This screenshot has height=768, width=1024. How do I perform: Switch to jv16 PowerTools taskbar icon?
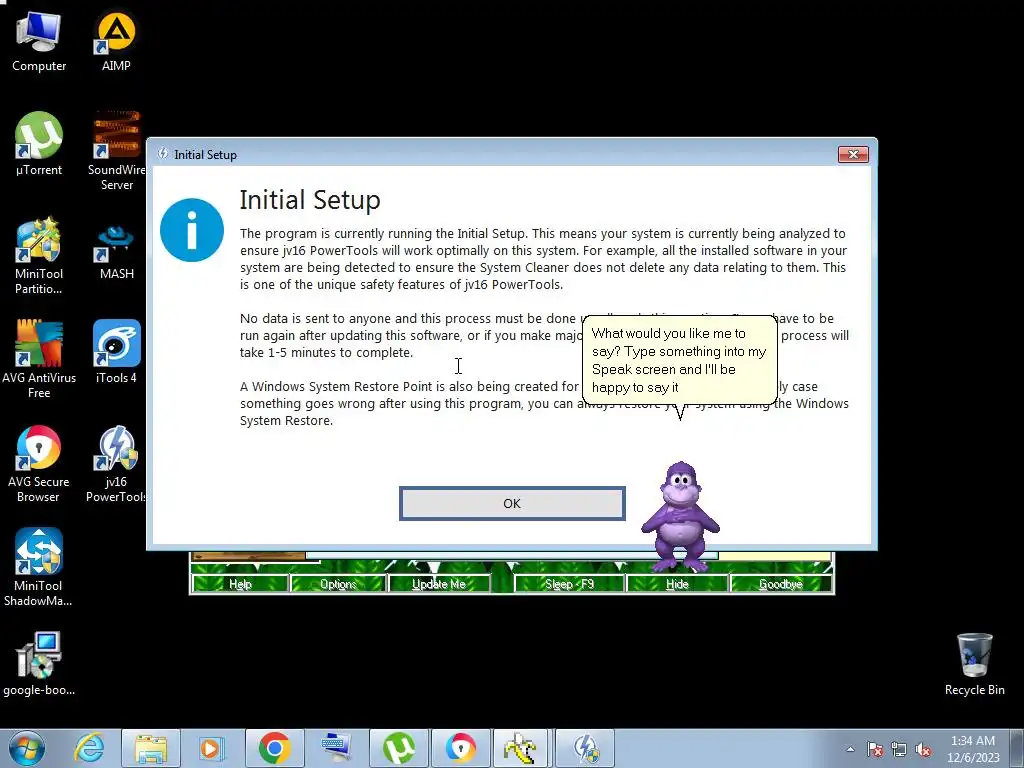[586, 748]
